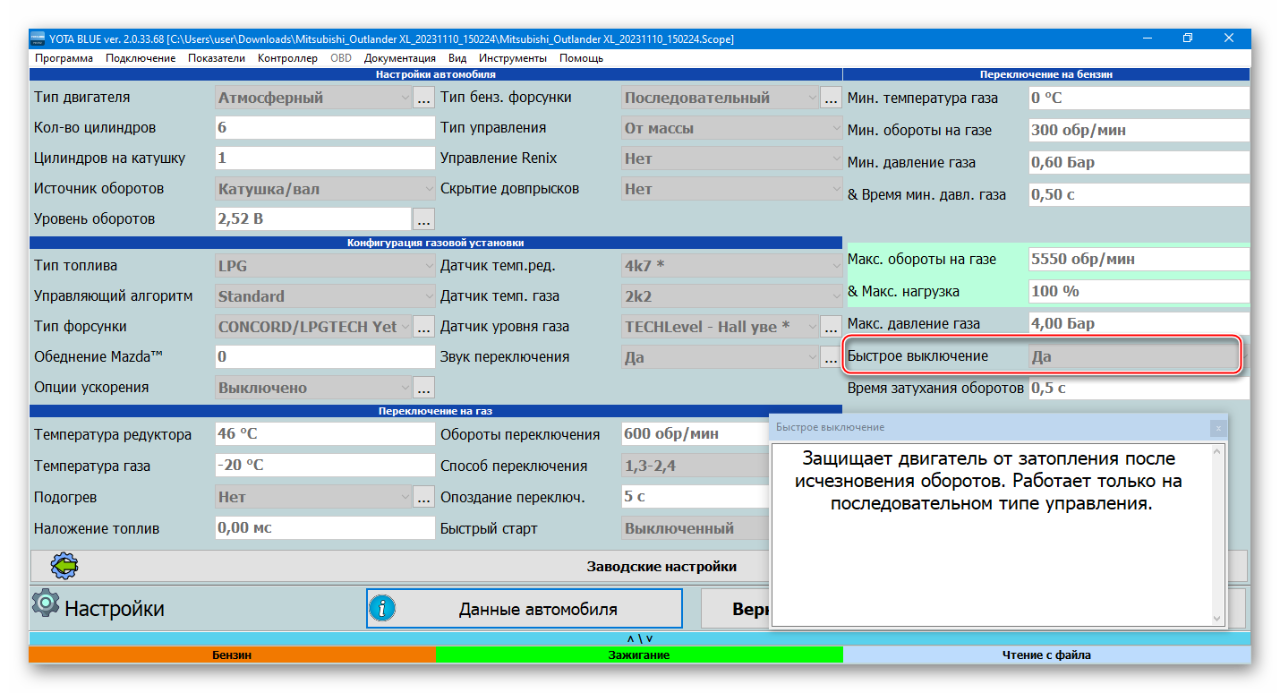Close the Быстрое выключение tooltip window
The image size is (1280, 693).
[x=1217, y=428]
